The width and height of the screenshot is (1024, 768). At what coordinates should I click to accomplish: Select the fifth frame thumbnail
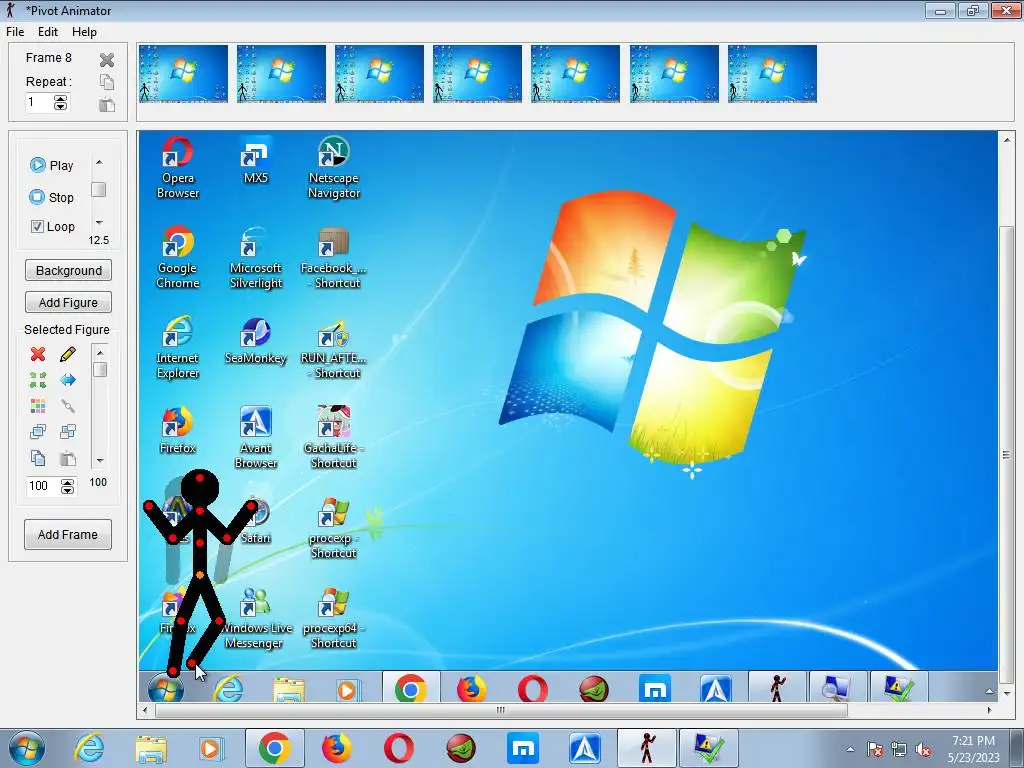coord(575,74)
